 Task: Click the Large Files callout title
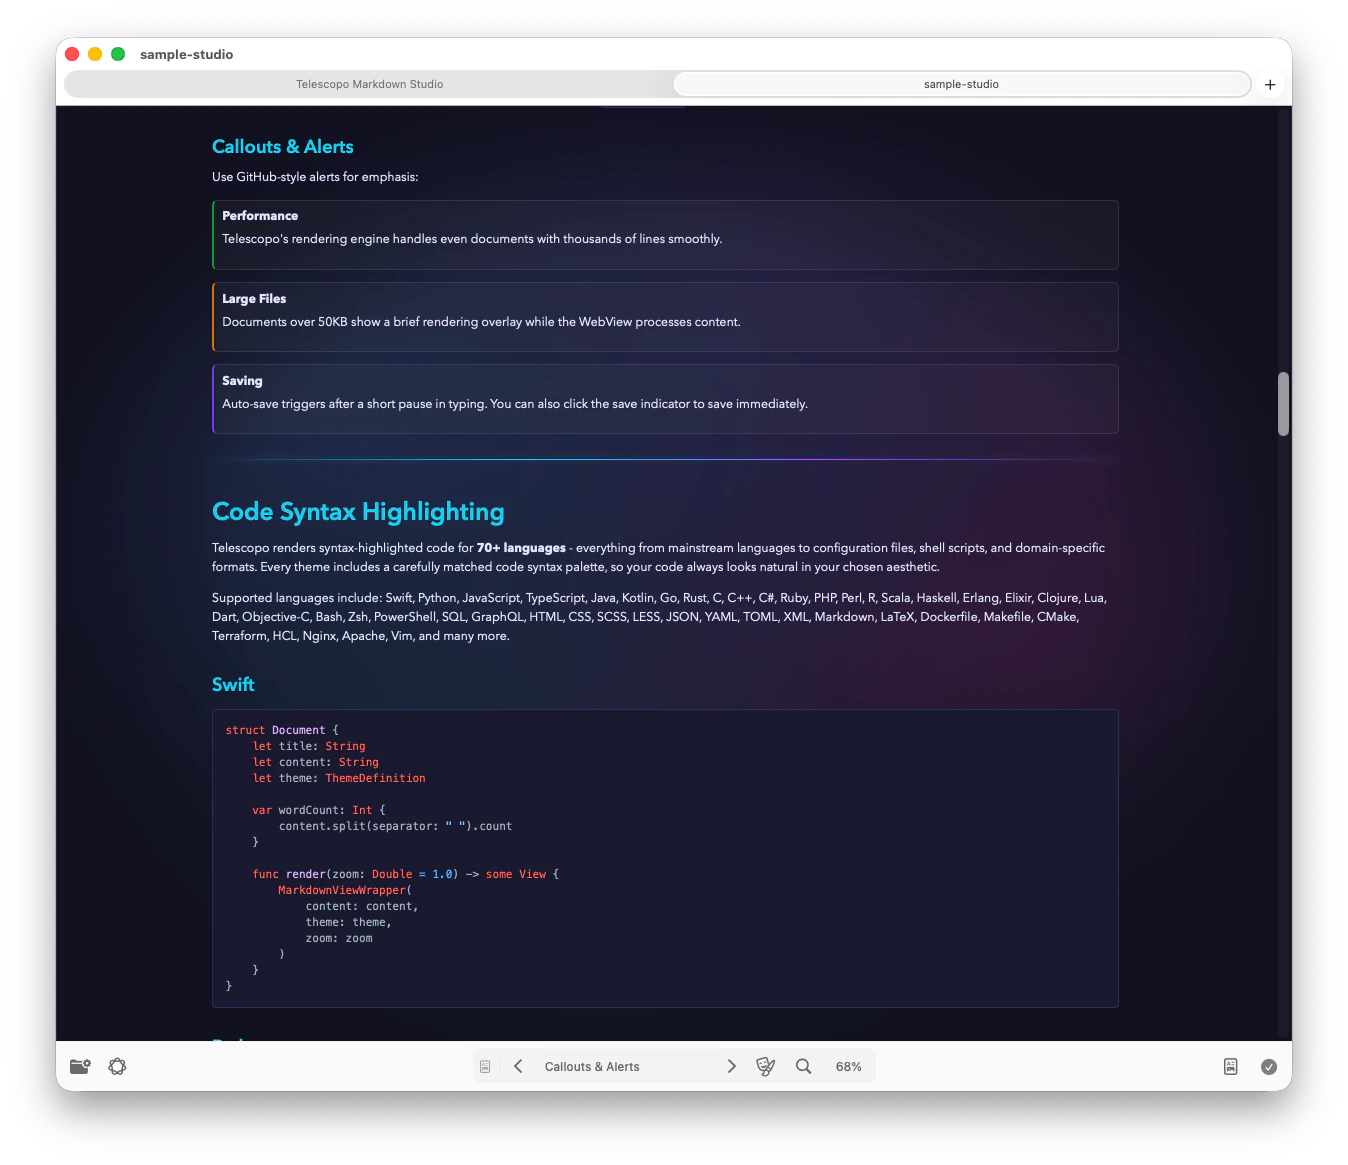(254, 299)
